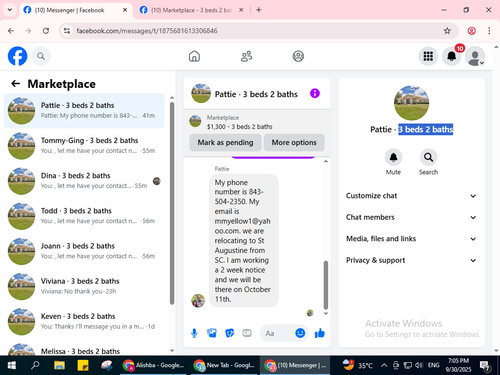
Task: Open Keven conversation
Action: click(84, 322)
